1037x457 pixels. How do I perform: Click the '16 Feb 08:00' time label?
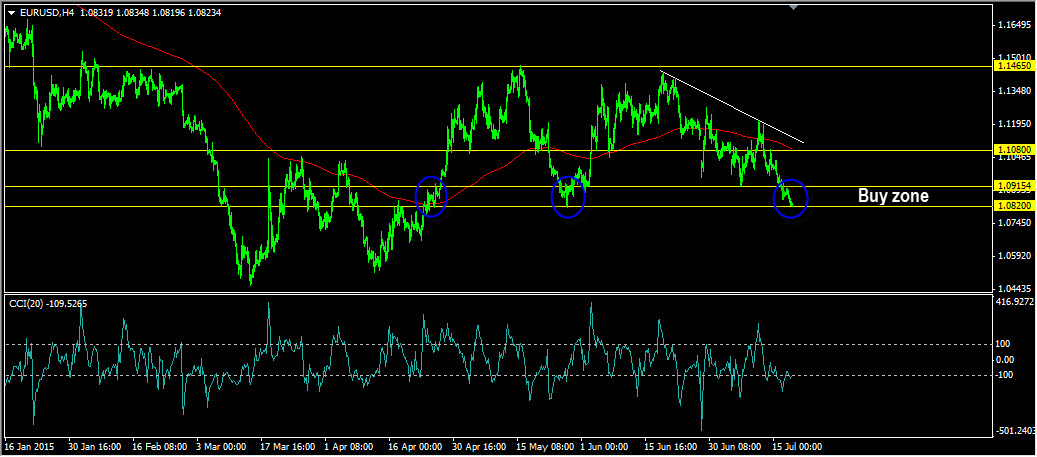160,446
